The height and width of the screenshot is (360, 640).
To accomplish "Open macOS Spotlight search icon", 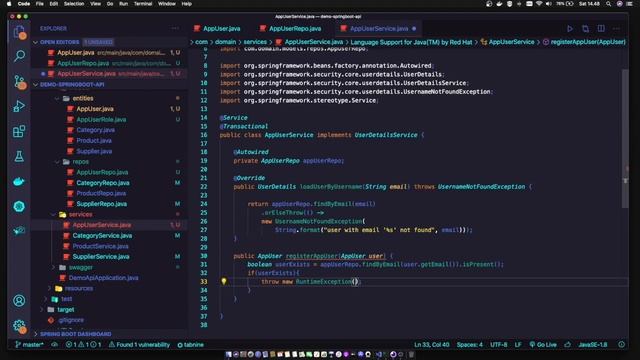I will pos(608,4).
